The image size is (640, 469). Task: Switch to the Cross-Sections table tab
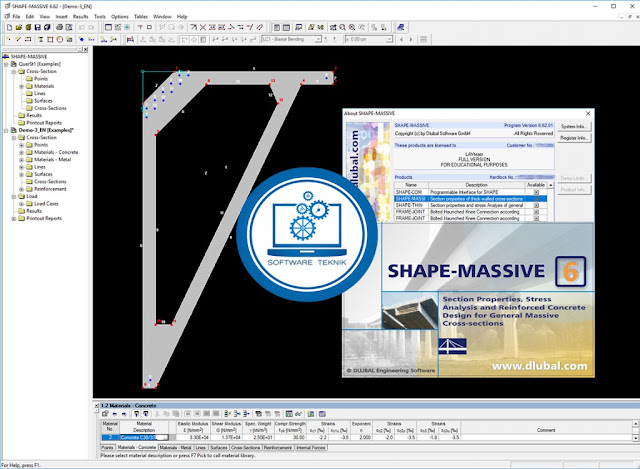(x=245, y=448)
